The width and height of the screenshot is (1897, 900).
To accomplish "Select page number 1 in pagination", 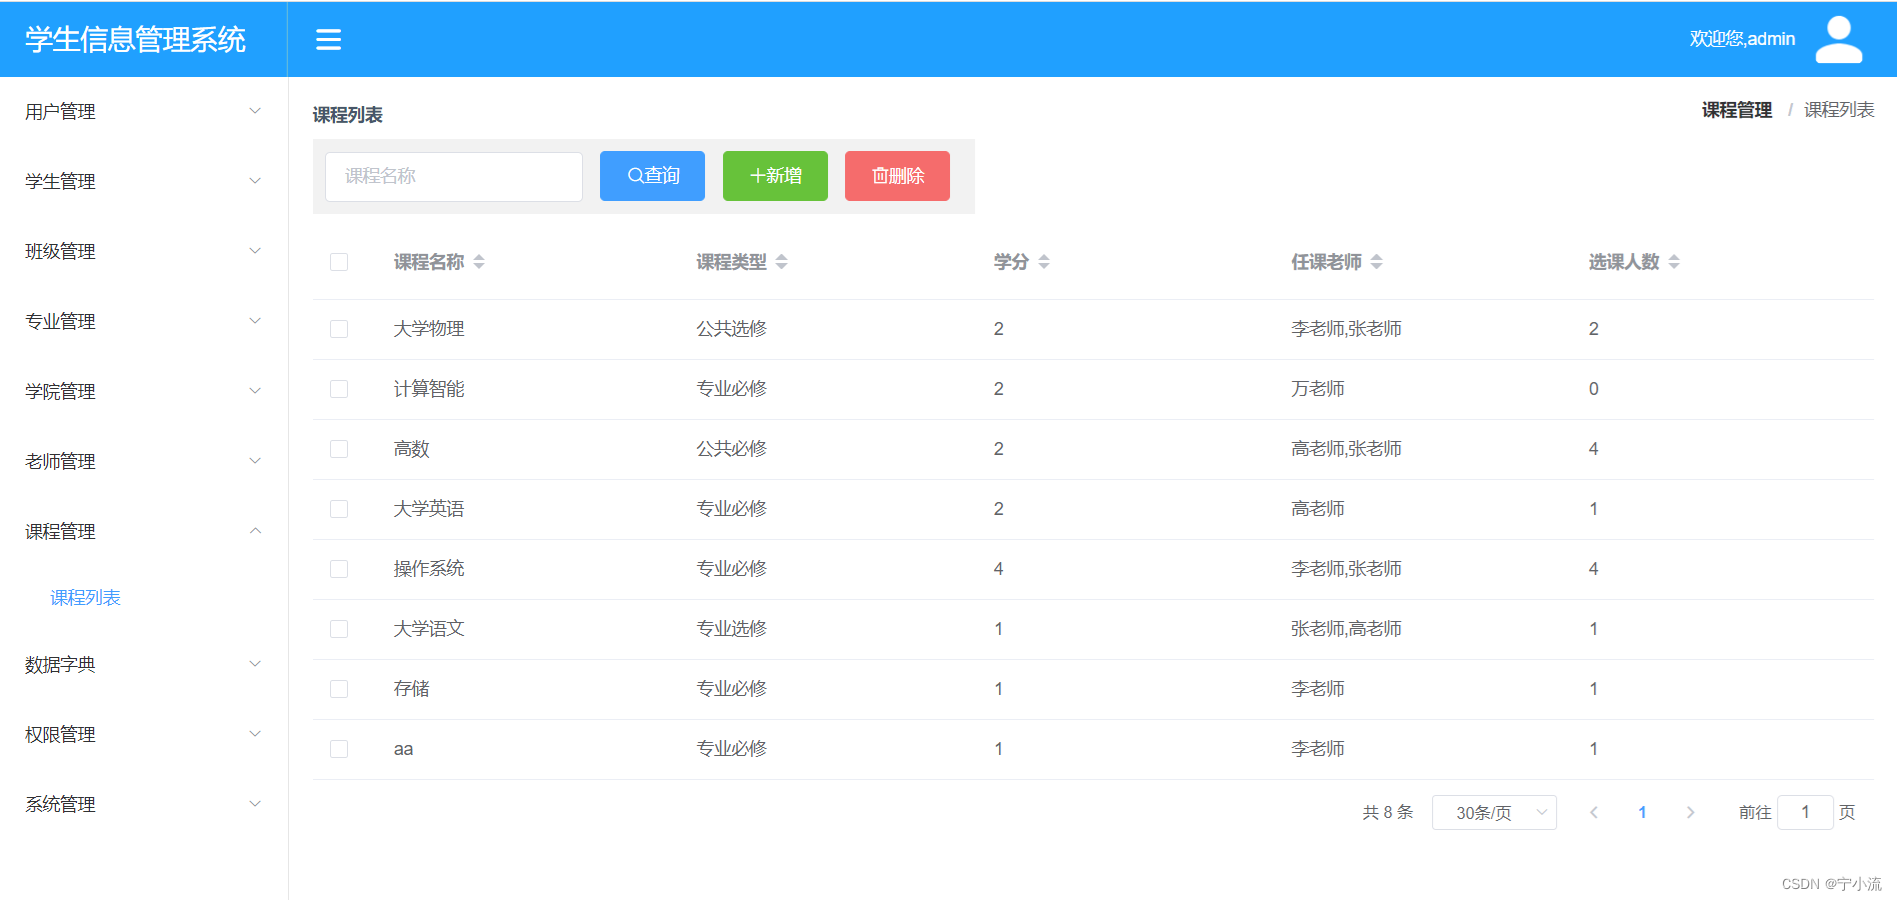I will [1642, 812].
